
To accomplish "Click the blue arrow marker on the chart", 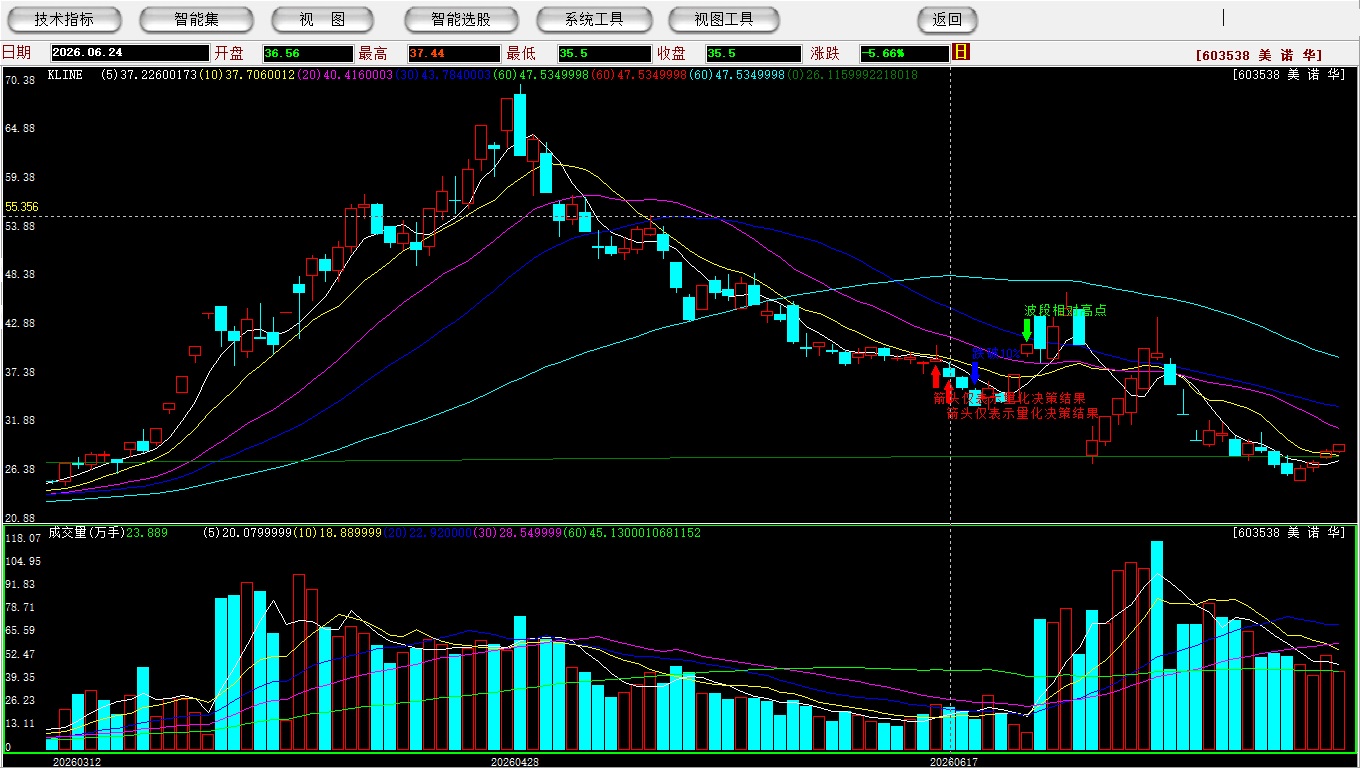I will tap(974, 372).
